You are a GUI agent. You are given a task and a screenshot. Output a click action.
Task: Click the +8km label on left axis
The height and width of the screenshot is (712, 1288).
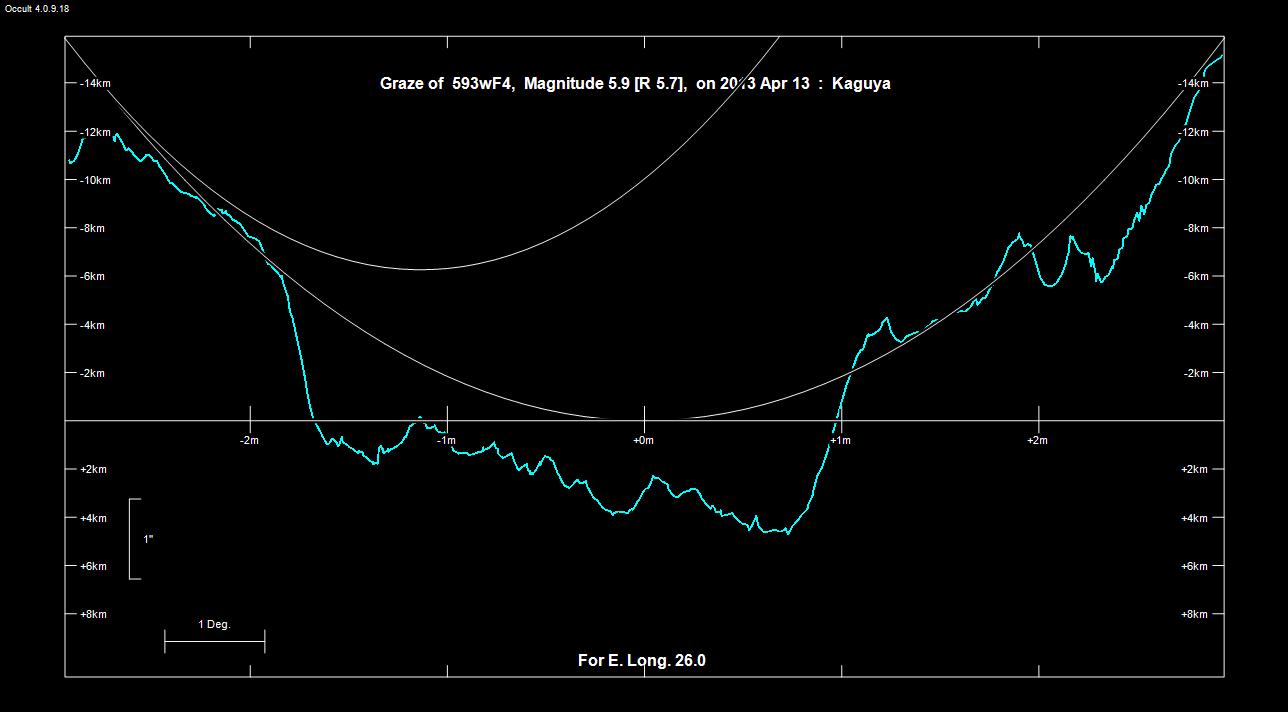(93, 615)
